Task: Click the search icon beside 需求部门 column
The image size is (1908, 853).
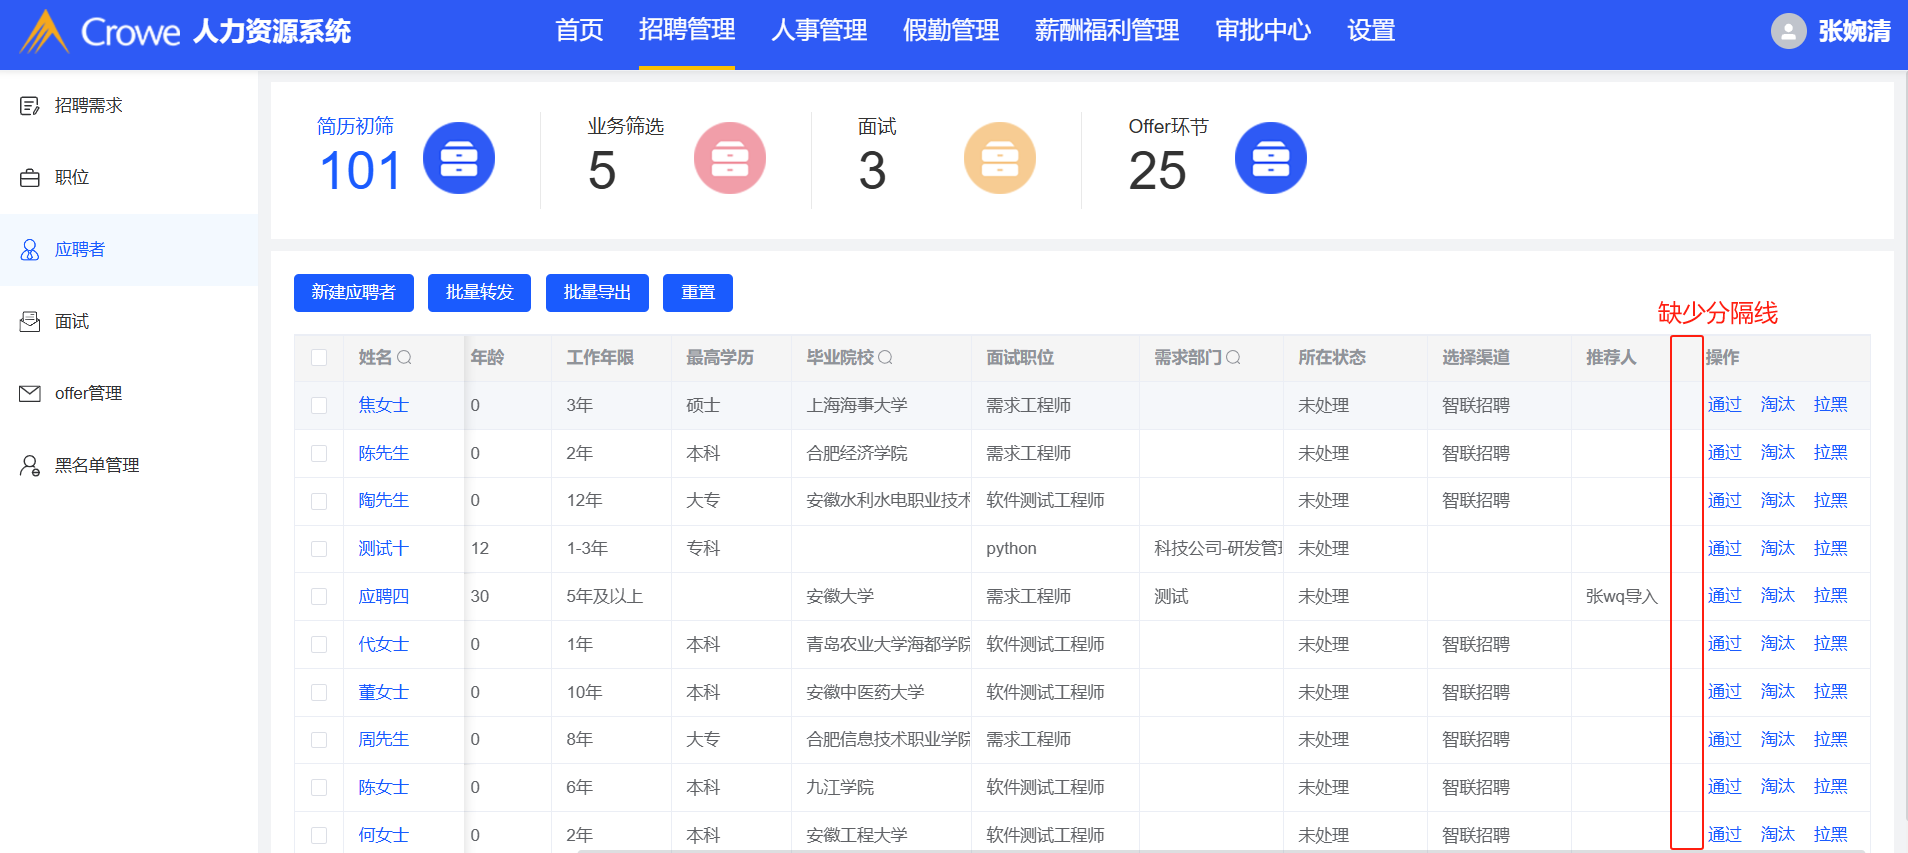Action: (x=1234, y=358)
